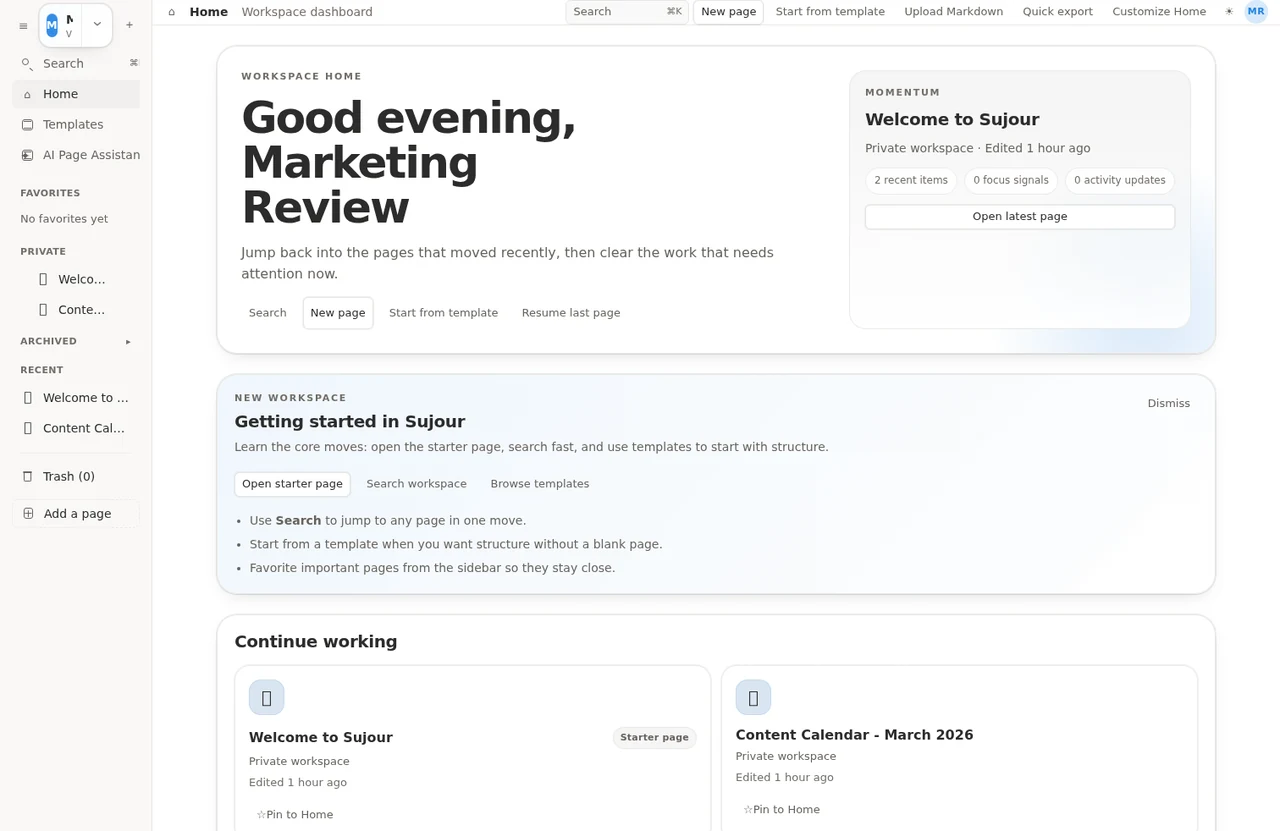Select Home in the sidebar
The height and width of the screenshot is (831, 1280).
60,93
